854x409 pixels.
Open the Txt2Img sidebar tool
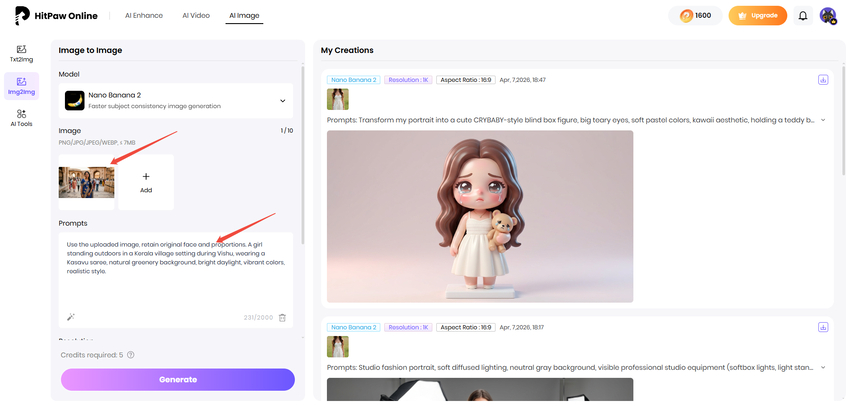pos(21,53)
